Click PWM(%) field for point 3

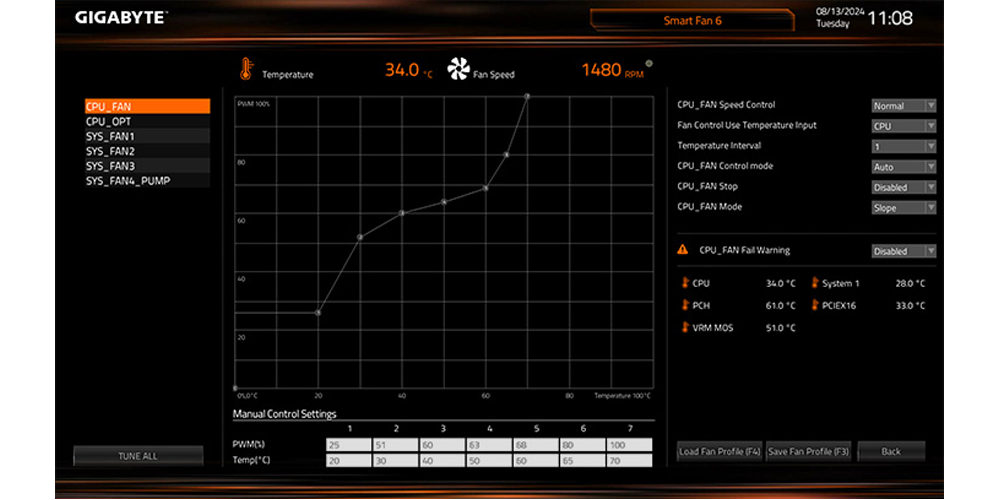[x=442, y=445]
